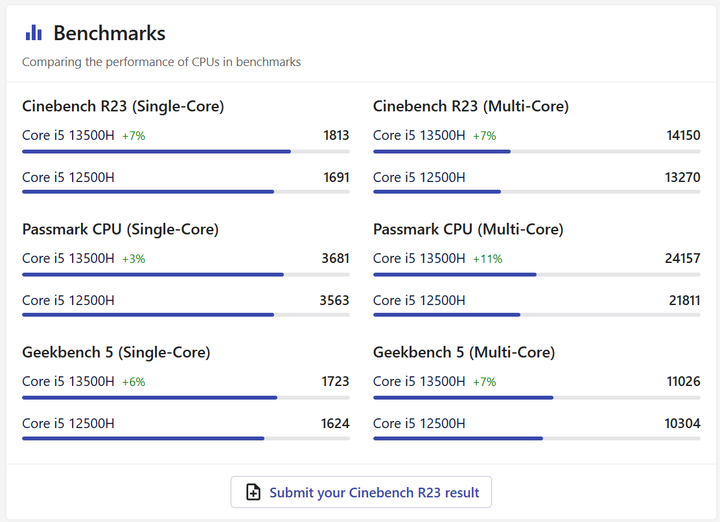The image size is (720, 522).
Task: Click the +6% Geekbench single-core badge
Action: click(134, 382)
